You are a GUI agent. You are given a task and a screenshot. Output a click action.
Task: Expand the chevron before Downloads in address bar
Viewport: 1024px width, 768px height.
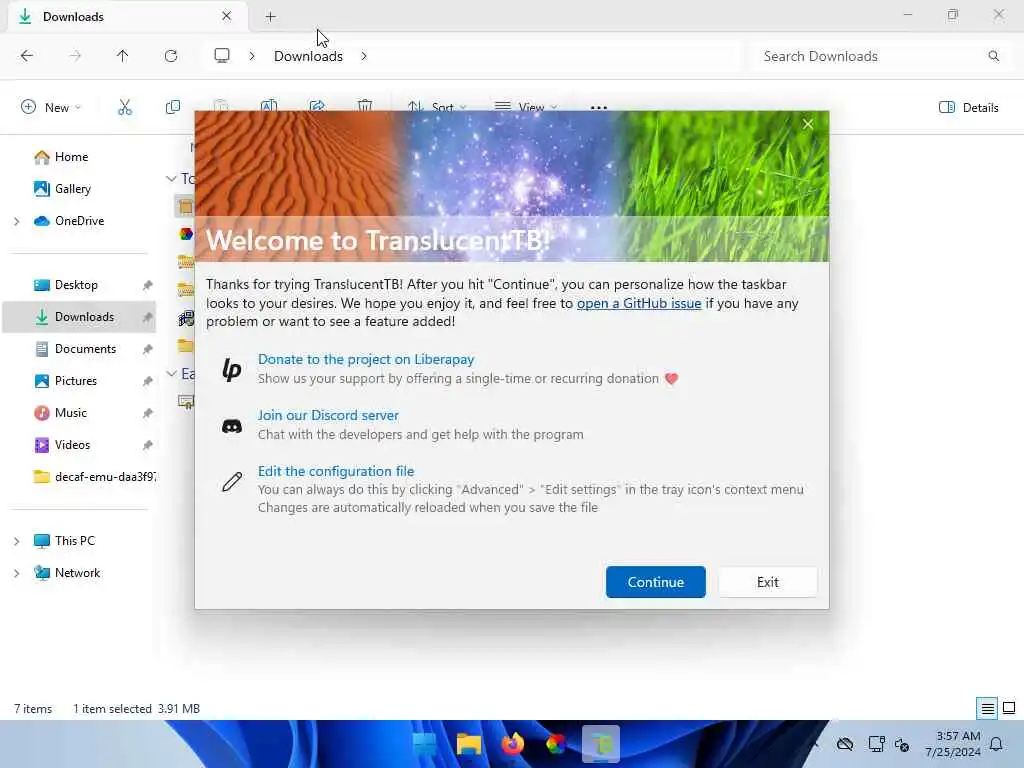[x=252, y=56]
